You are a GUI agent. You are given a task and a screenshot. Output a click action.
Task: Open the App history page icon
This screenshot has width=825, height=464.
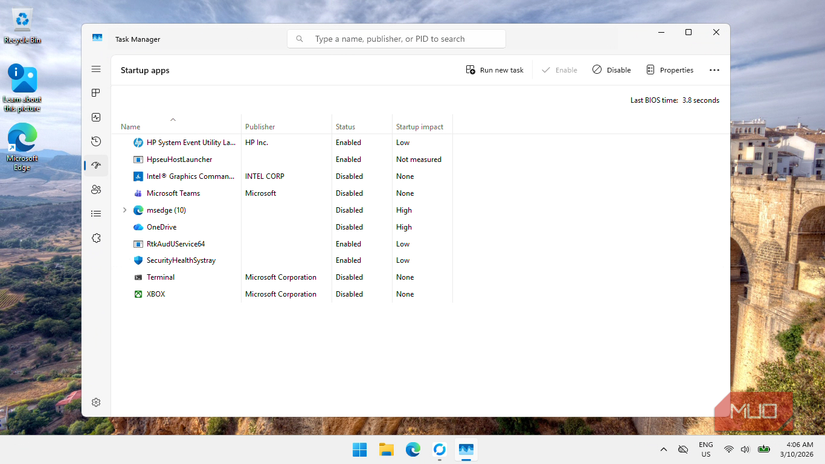(x=96, y=141)
